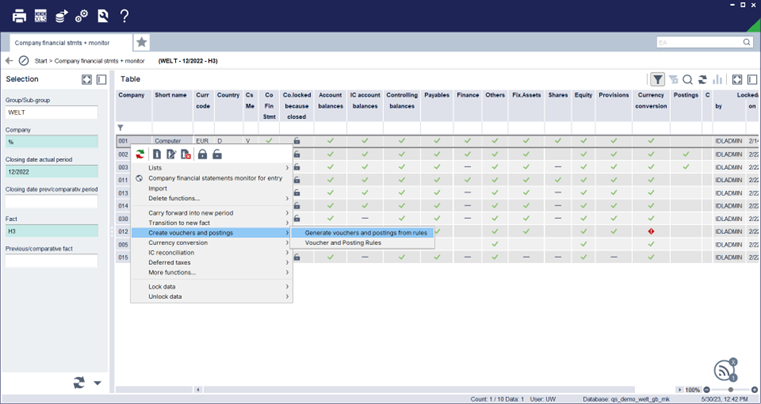Click the red-green refresh icon in context menu

point(140,154)
